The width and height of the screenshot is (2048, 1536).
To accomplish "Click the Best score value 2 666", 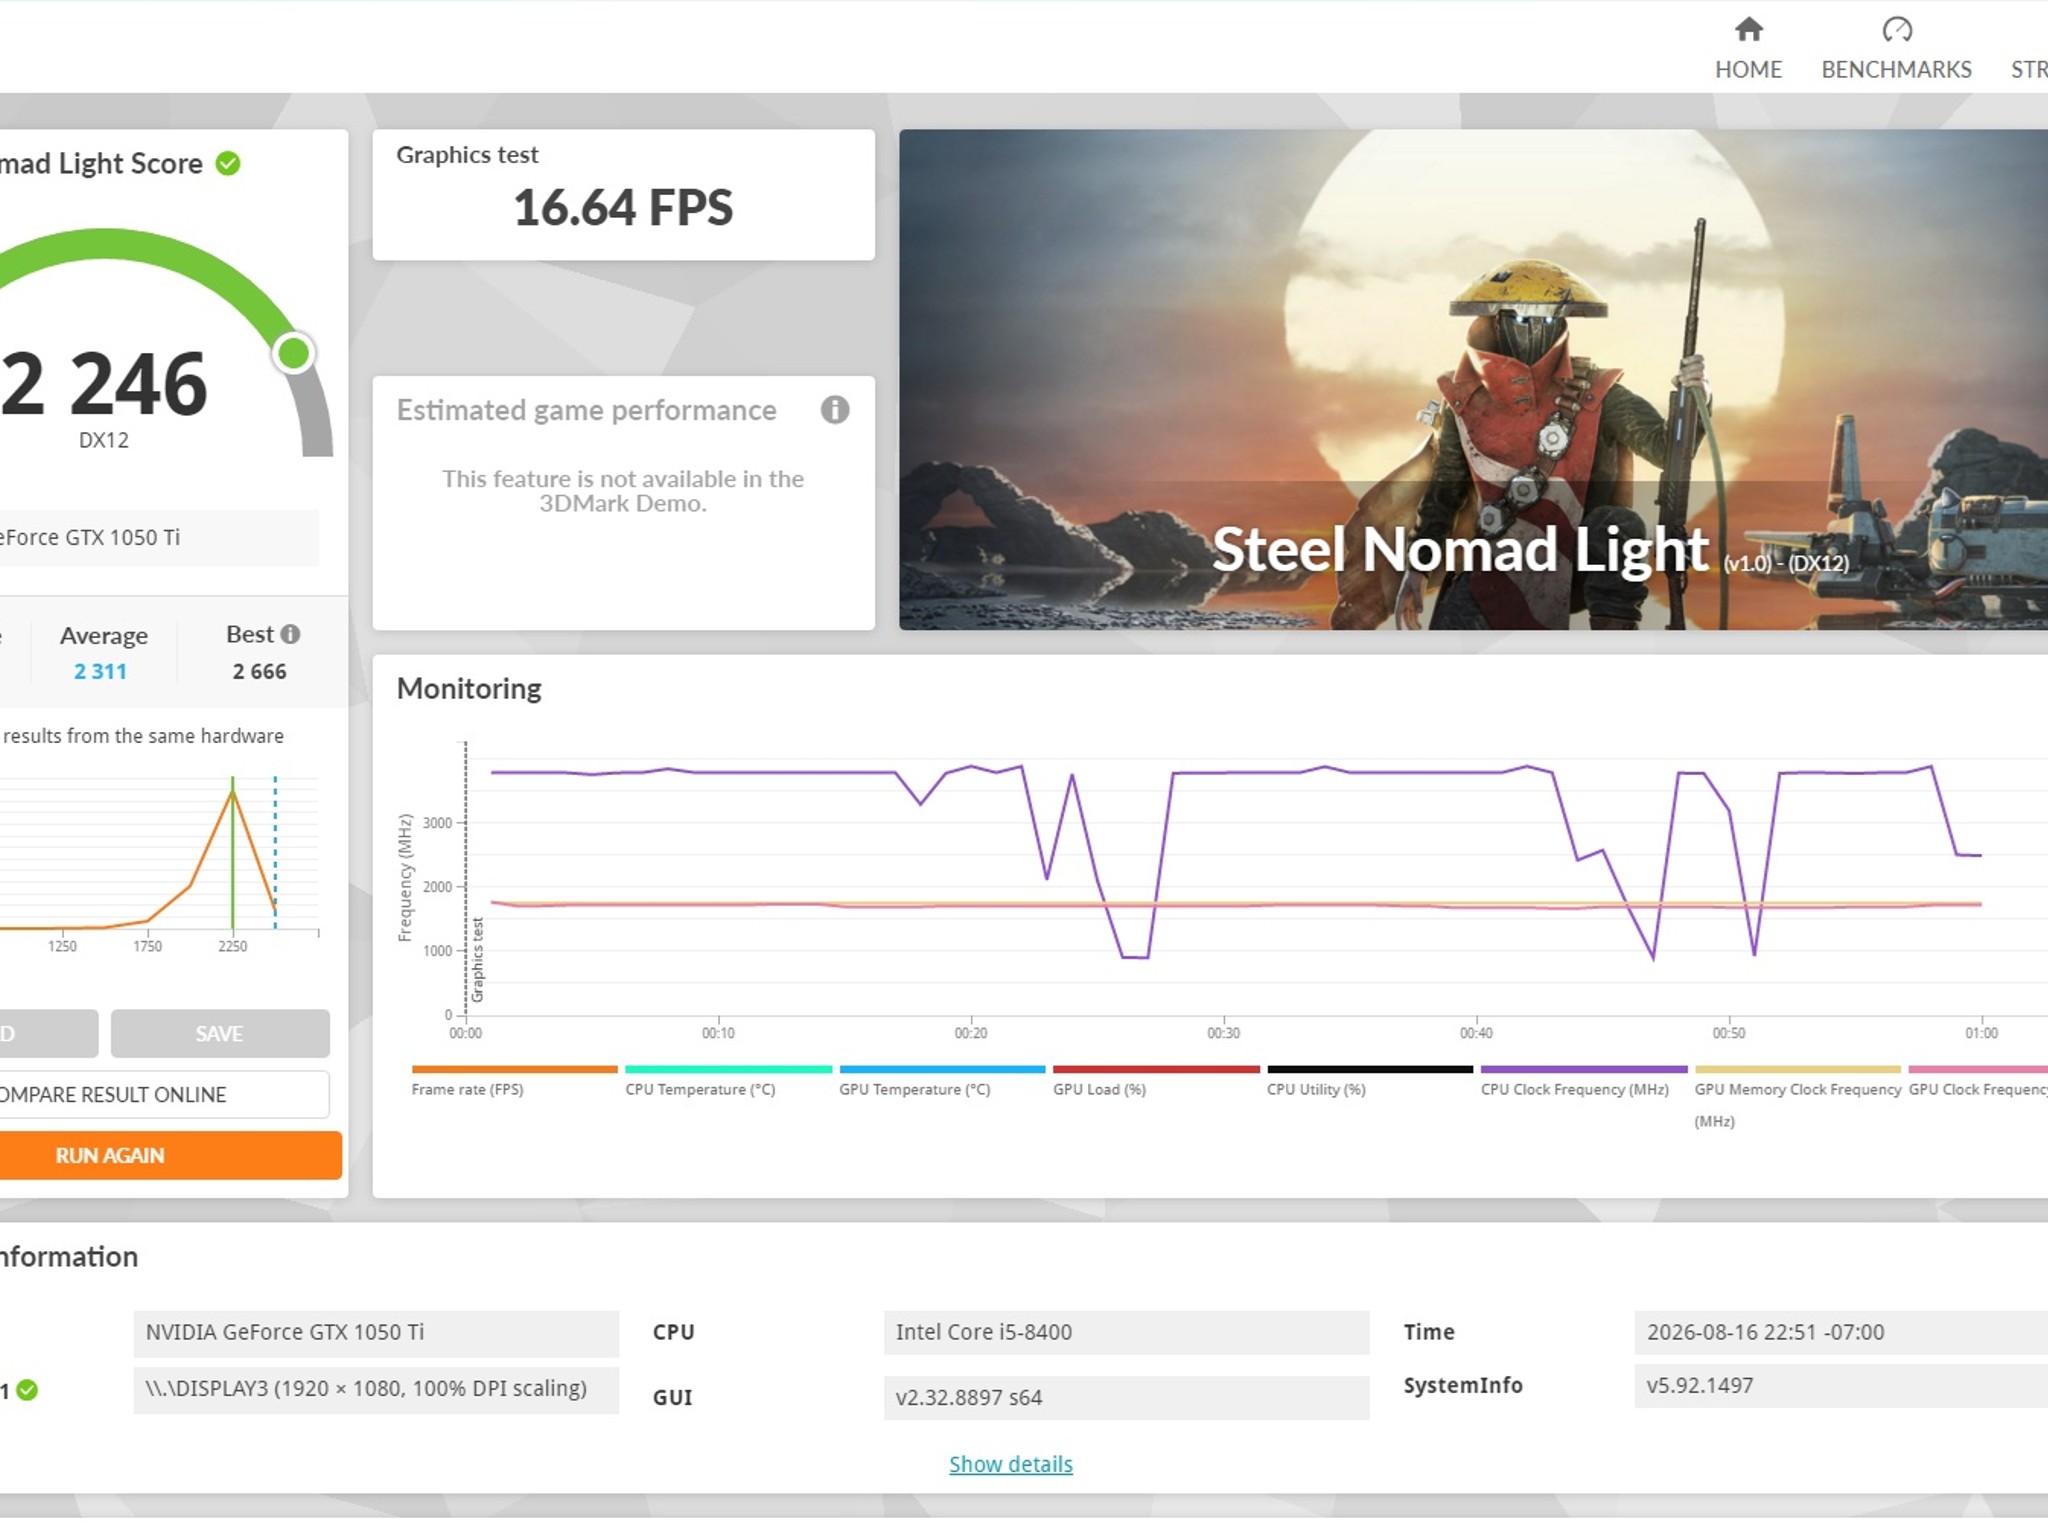I will [259, 671].
